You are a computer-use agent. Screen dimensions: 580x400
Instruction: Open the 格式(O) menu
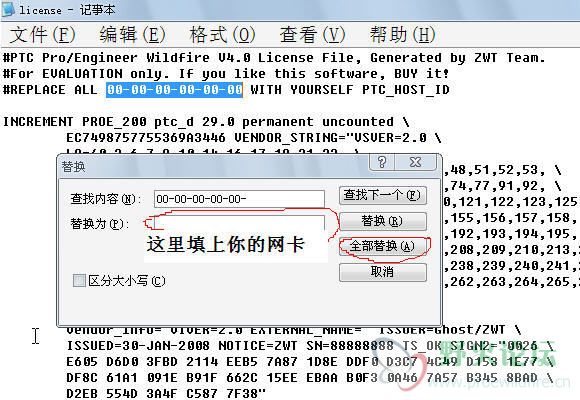(222, 35)
